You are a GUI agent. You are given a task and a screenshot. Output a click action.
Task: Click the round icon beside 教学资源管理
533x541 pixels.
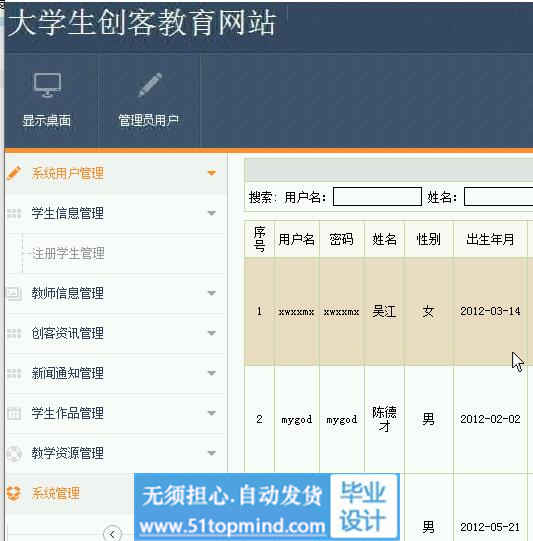(14, 453)
